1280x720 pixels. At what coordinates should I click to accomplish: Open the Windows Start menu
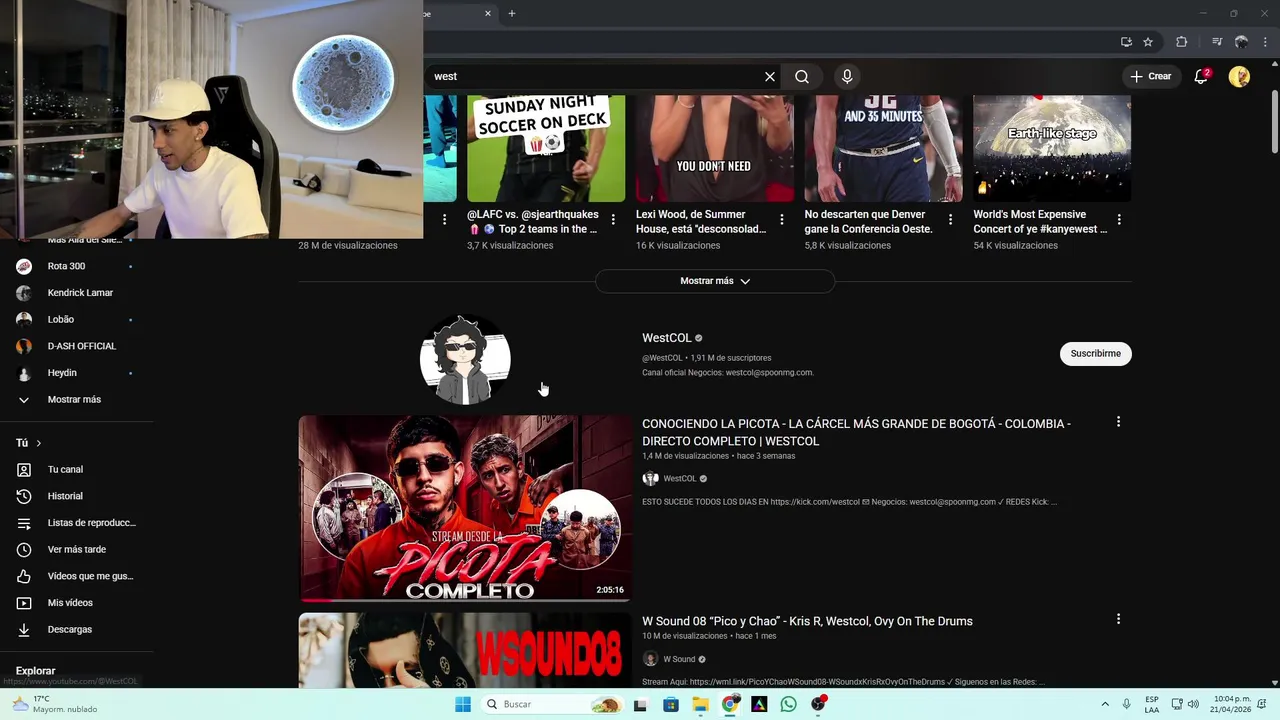[462, 704]
